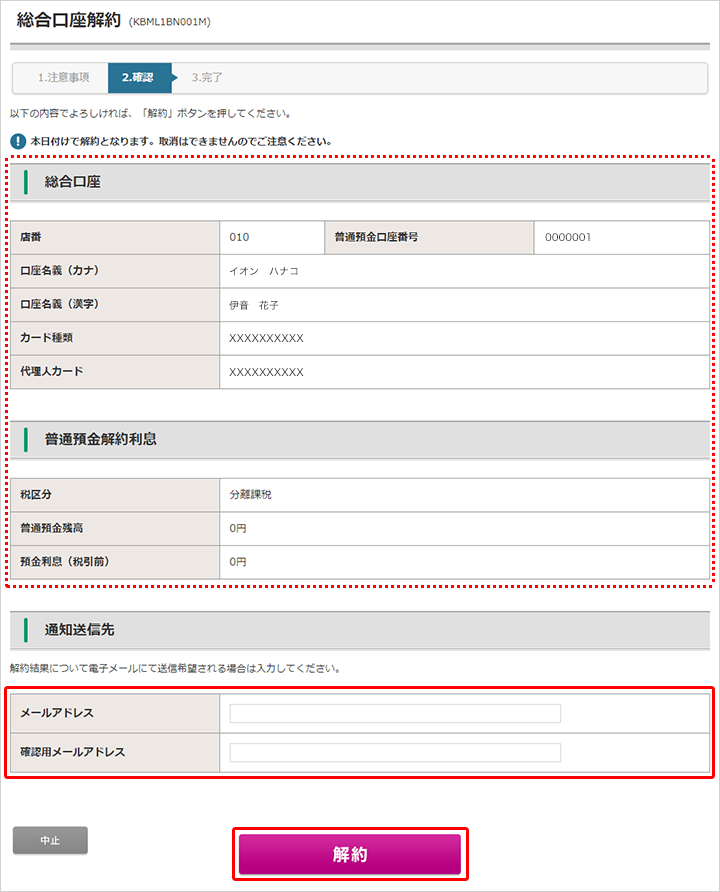The image size is (720, 892).
Task: Click the gray 中止 button
Action: click(50, 840)
